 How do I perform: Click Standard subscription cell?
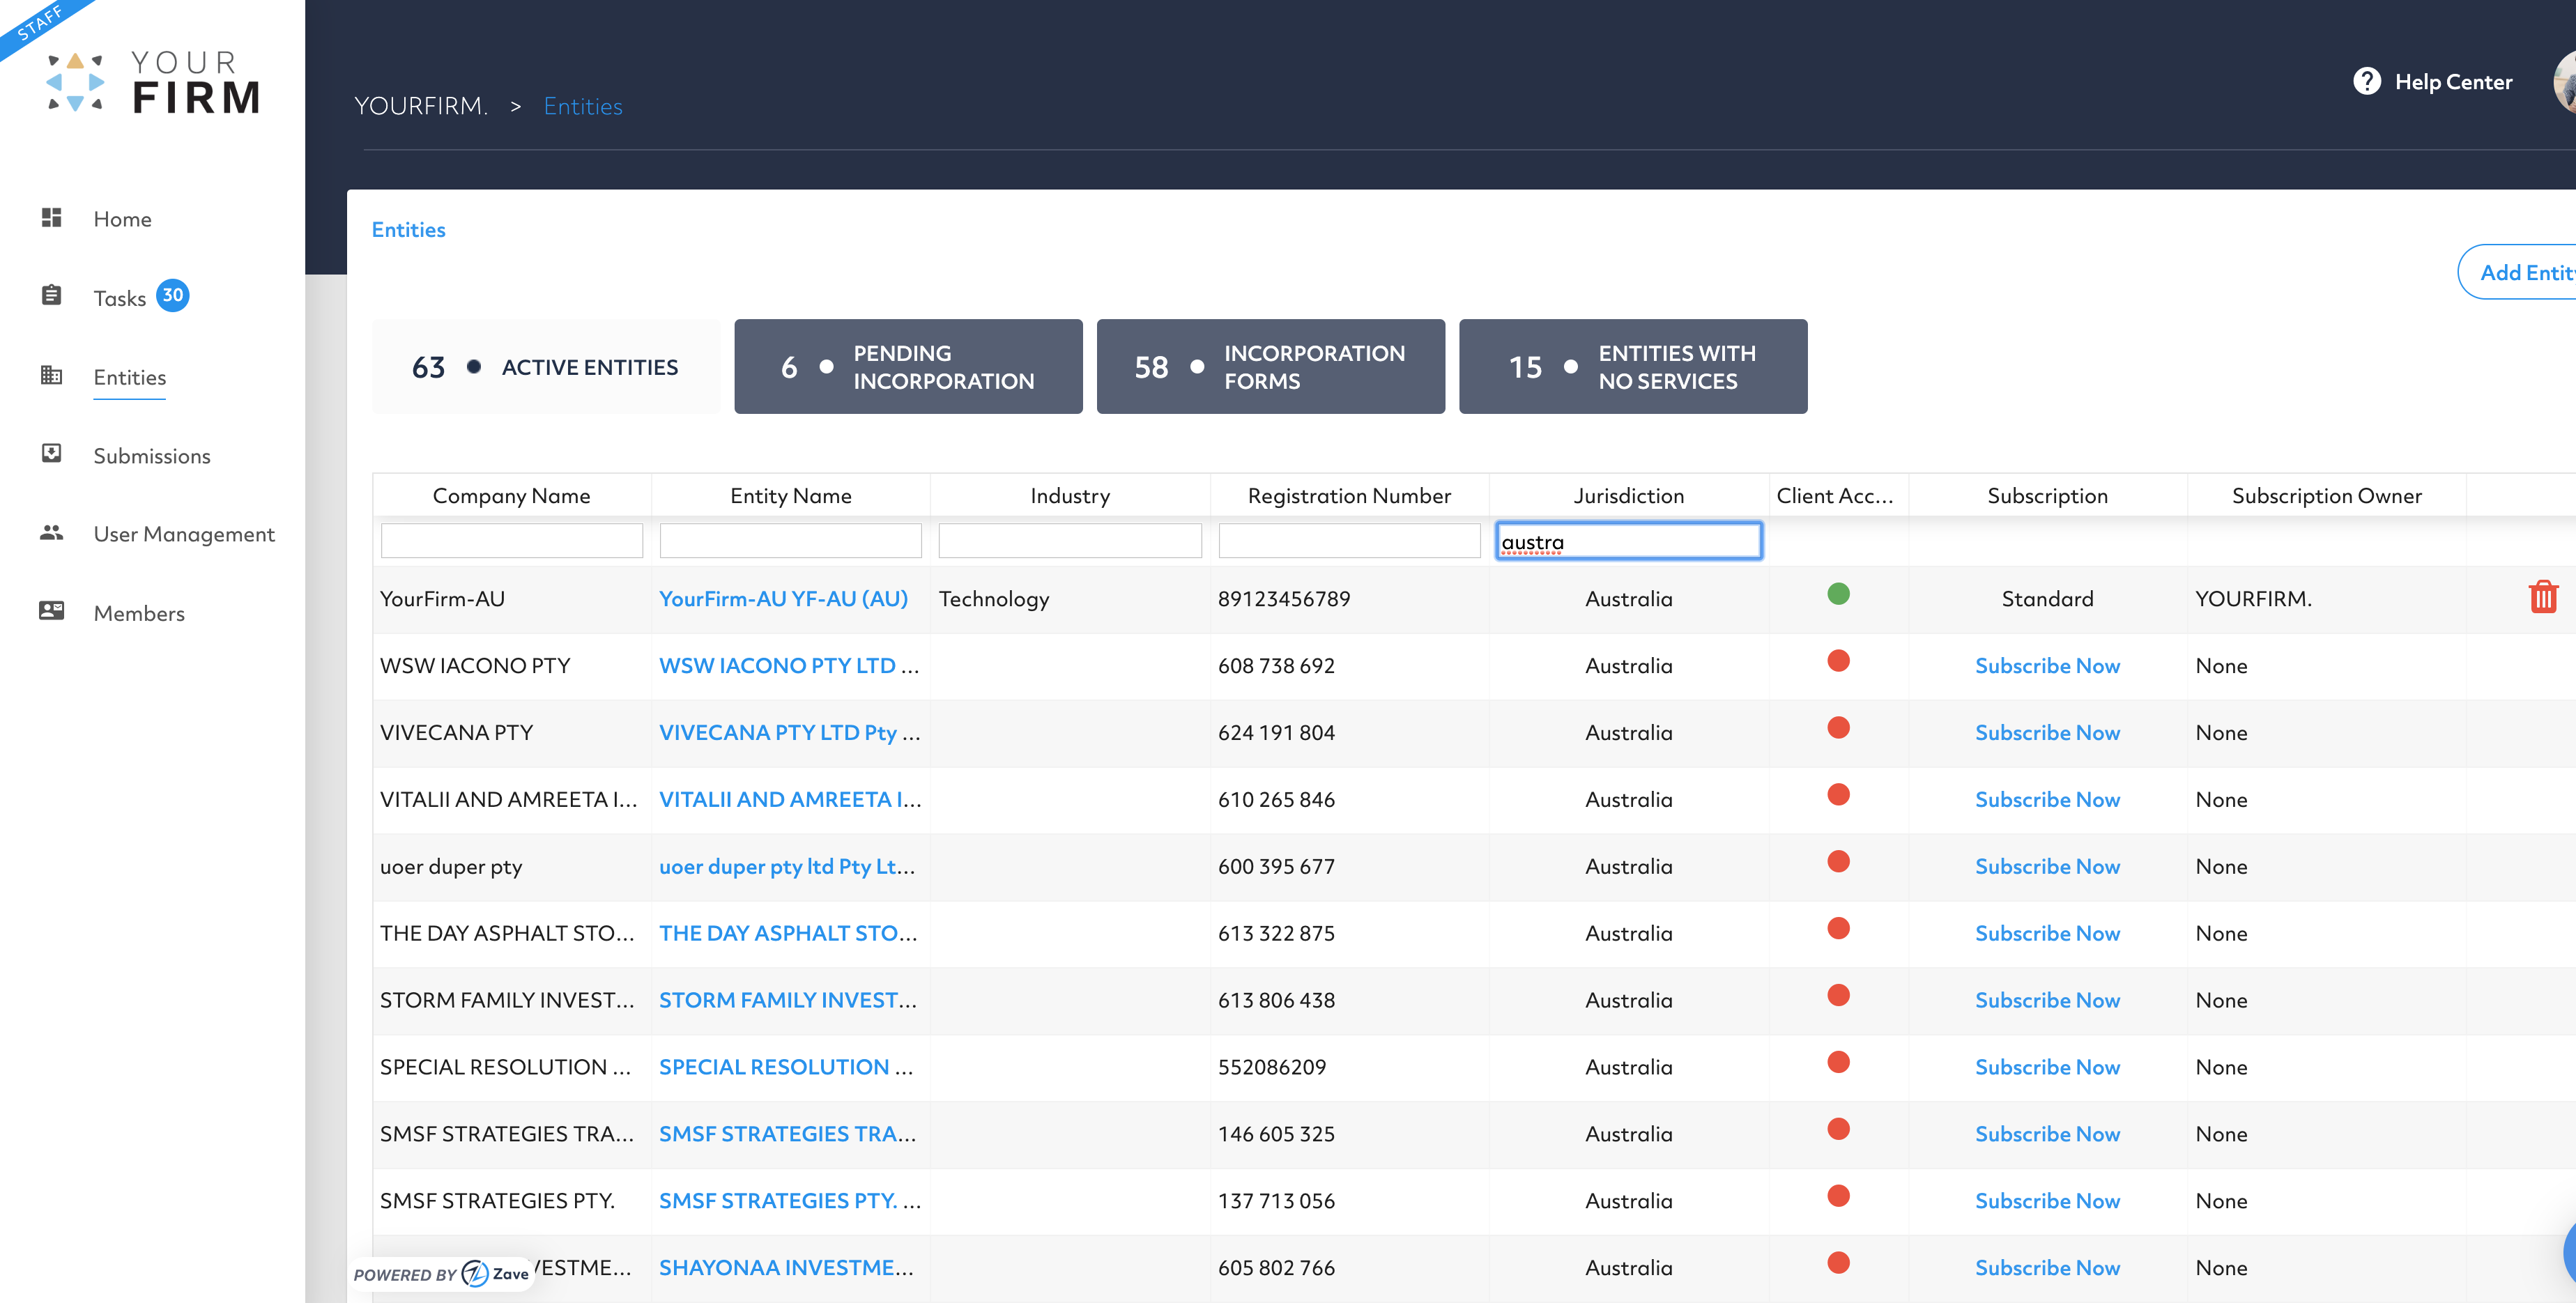click(2047, 599)
